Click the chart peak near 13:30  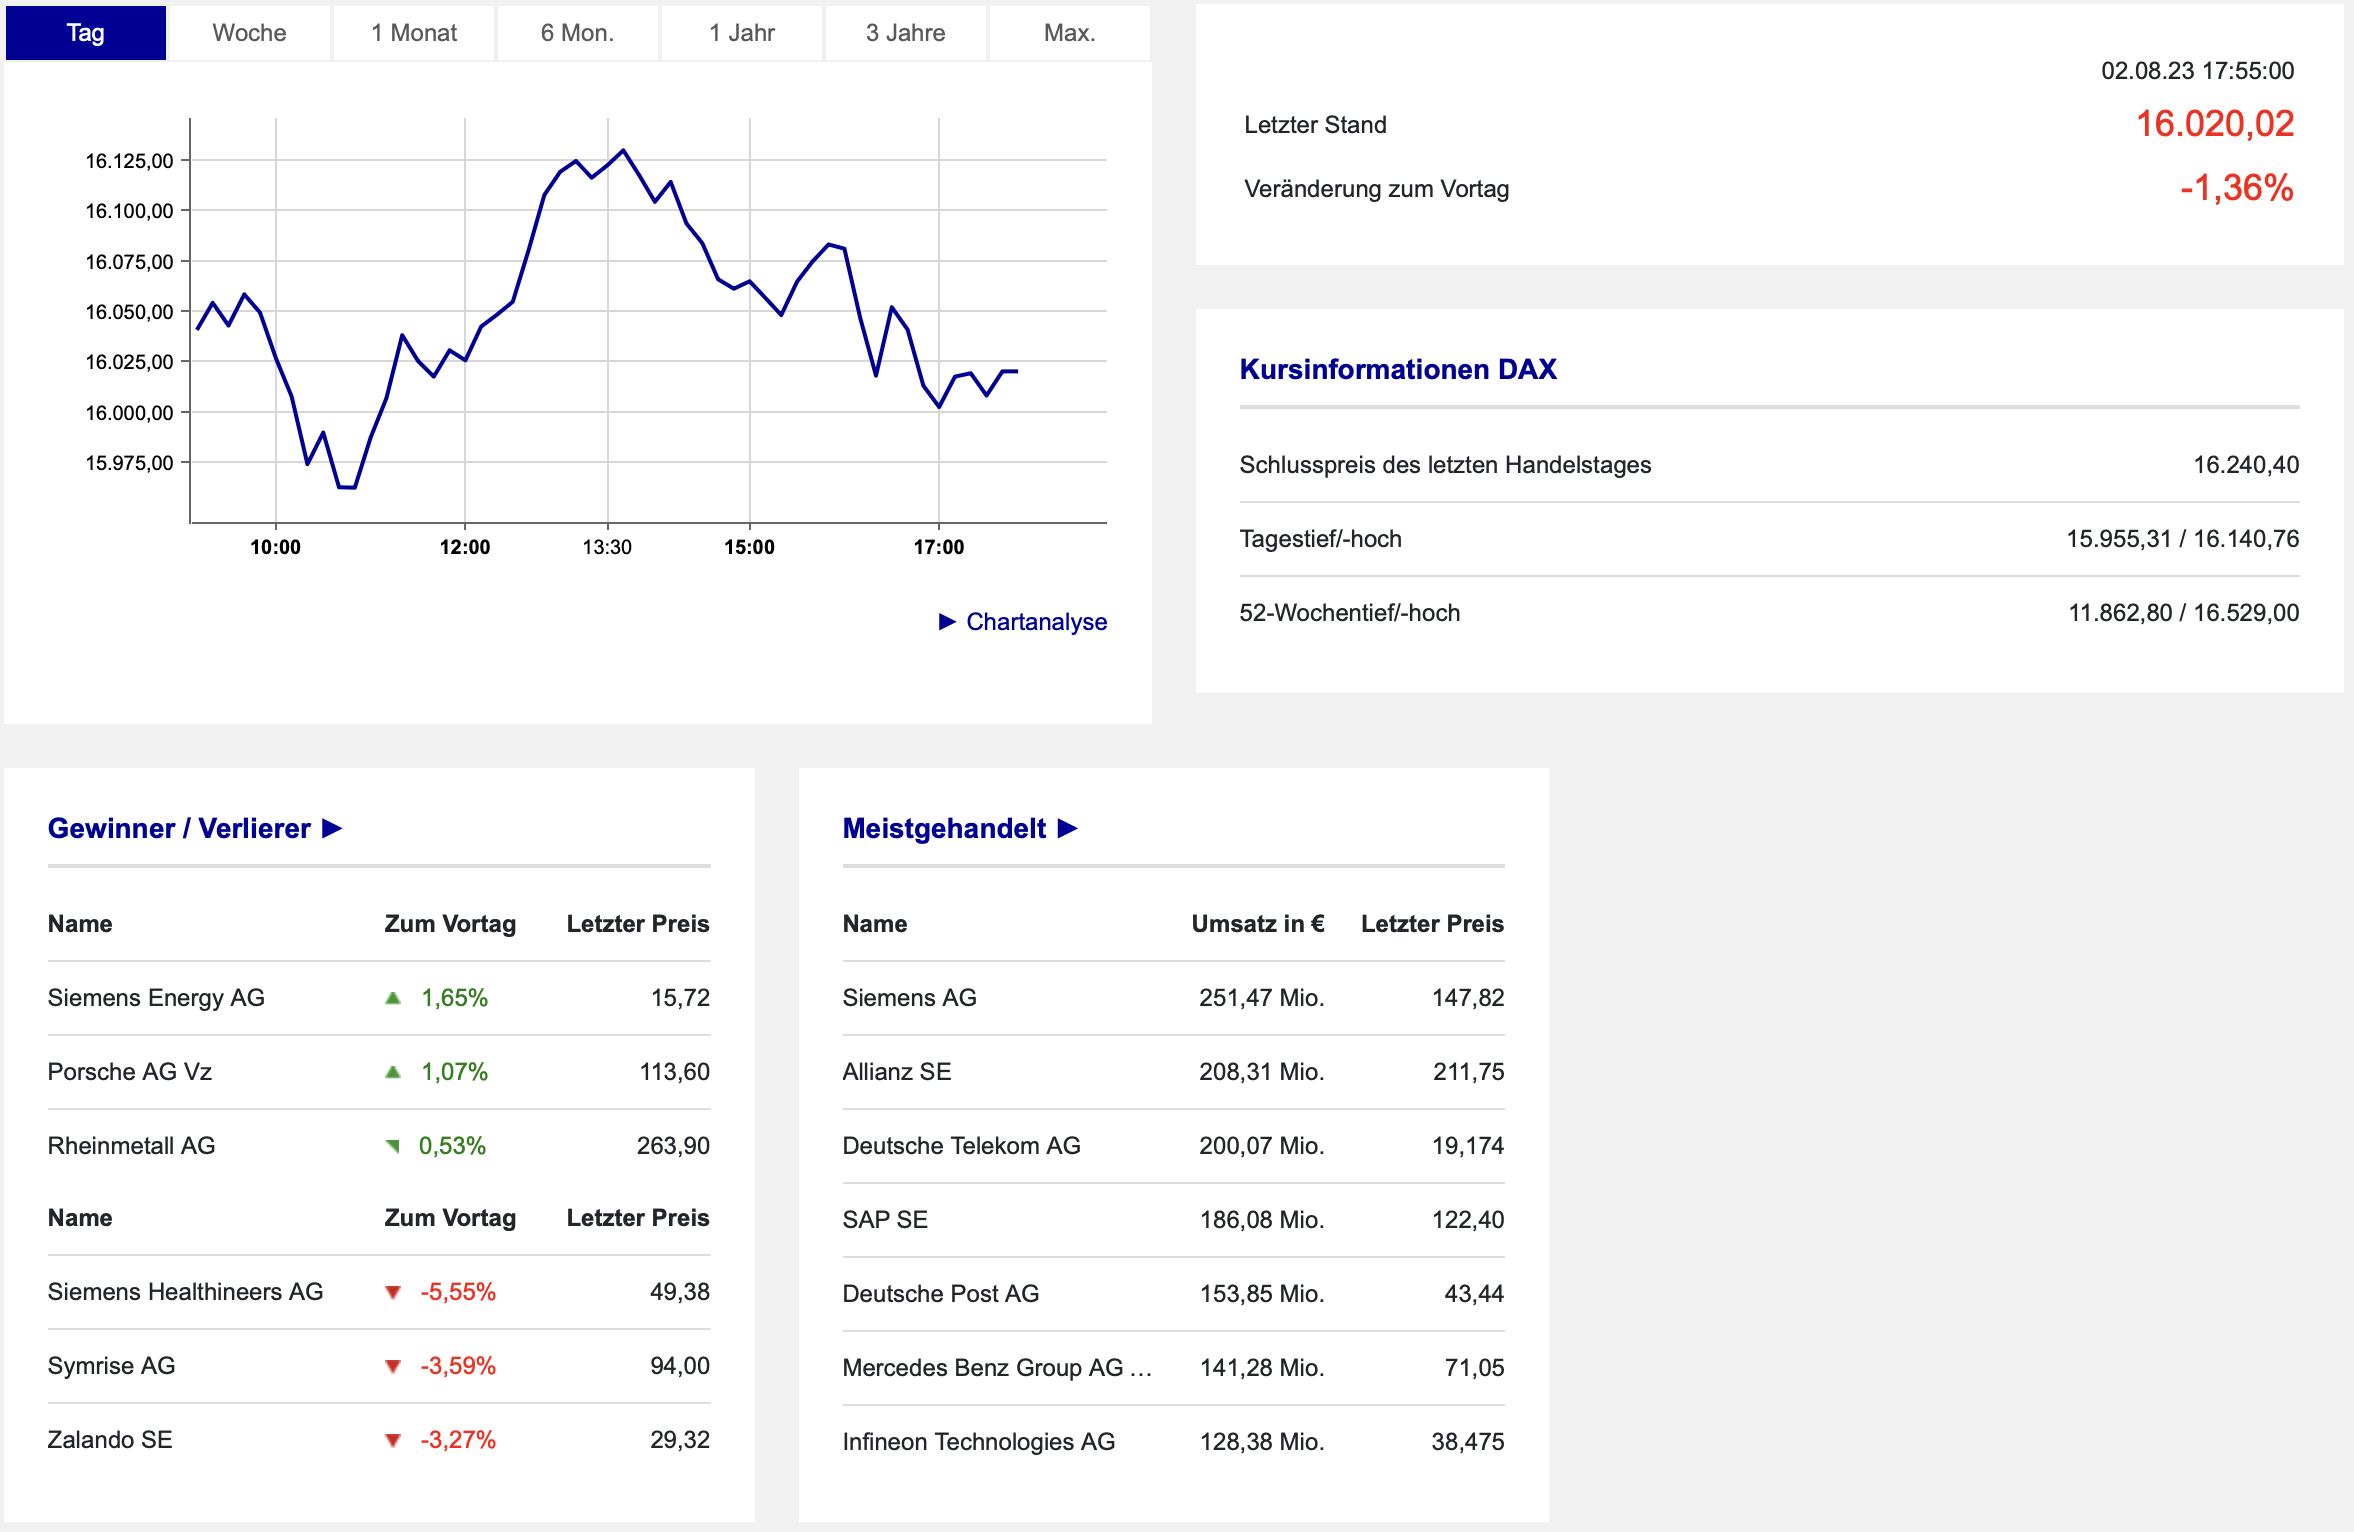pos(623,151)
